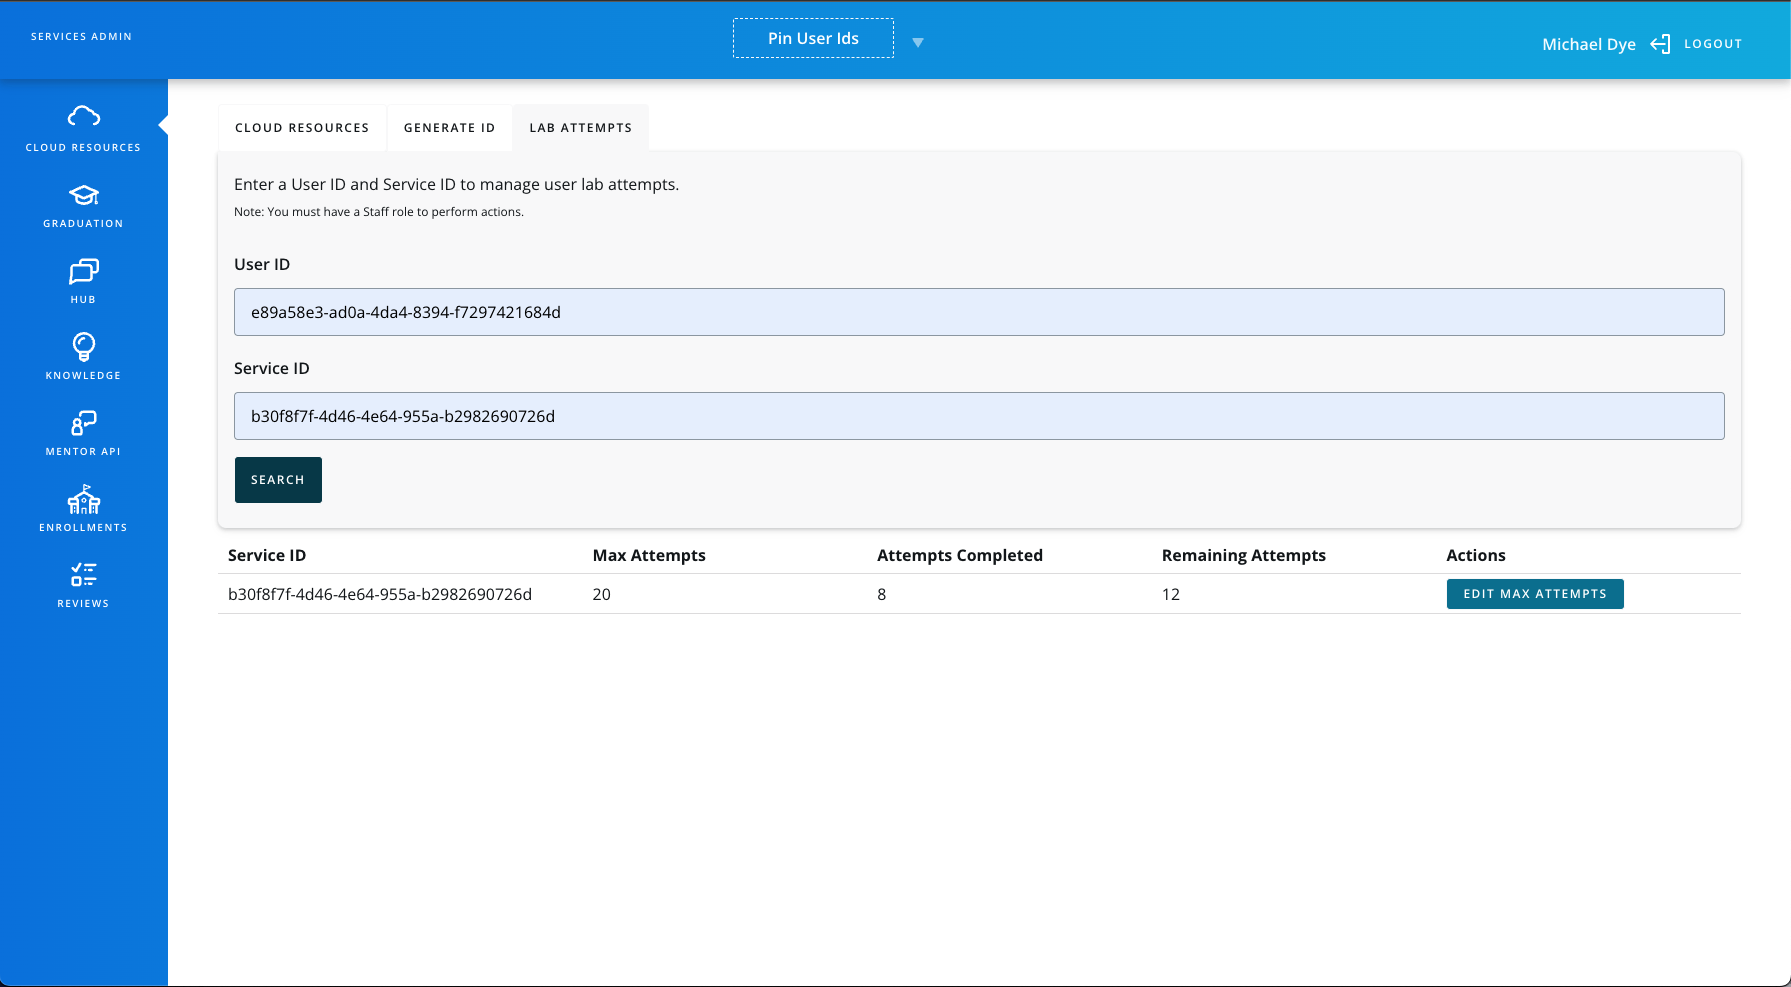Expand the Pin User Ids dropdown arrow
Image resolution: width=1791 pixels, height=987 pixels.
[918, 43]
